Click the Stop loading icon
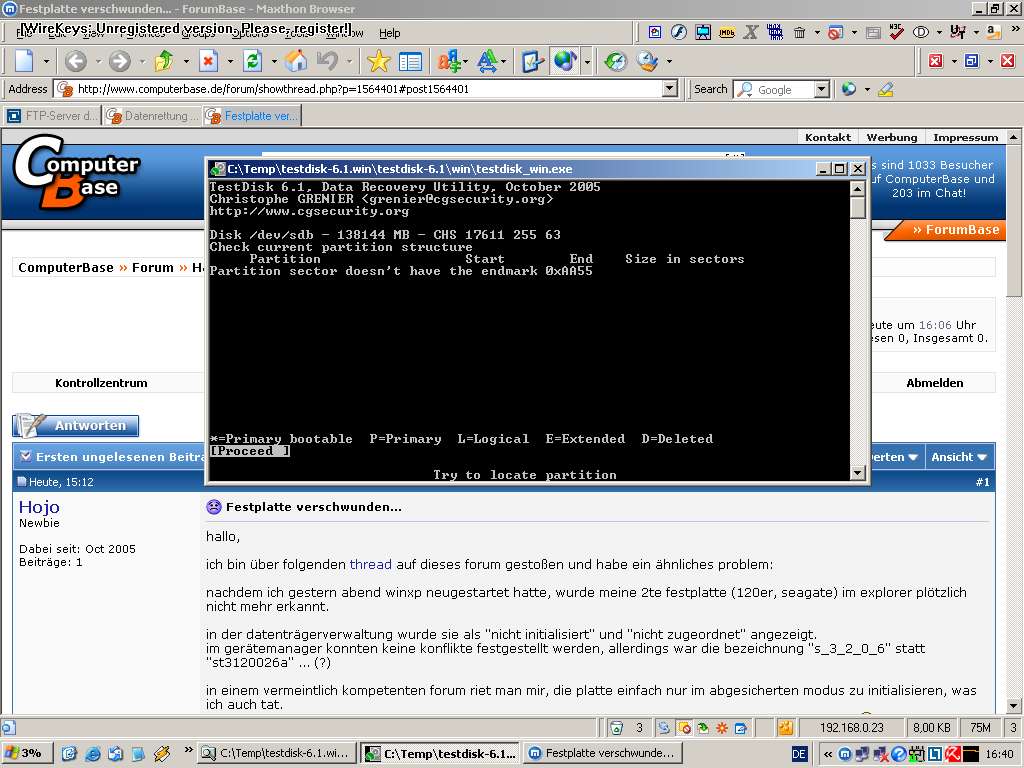 tap(208, 61)
